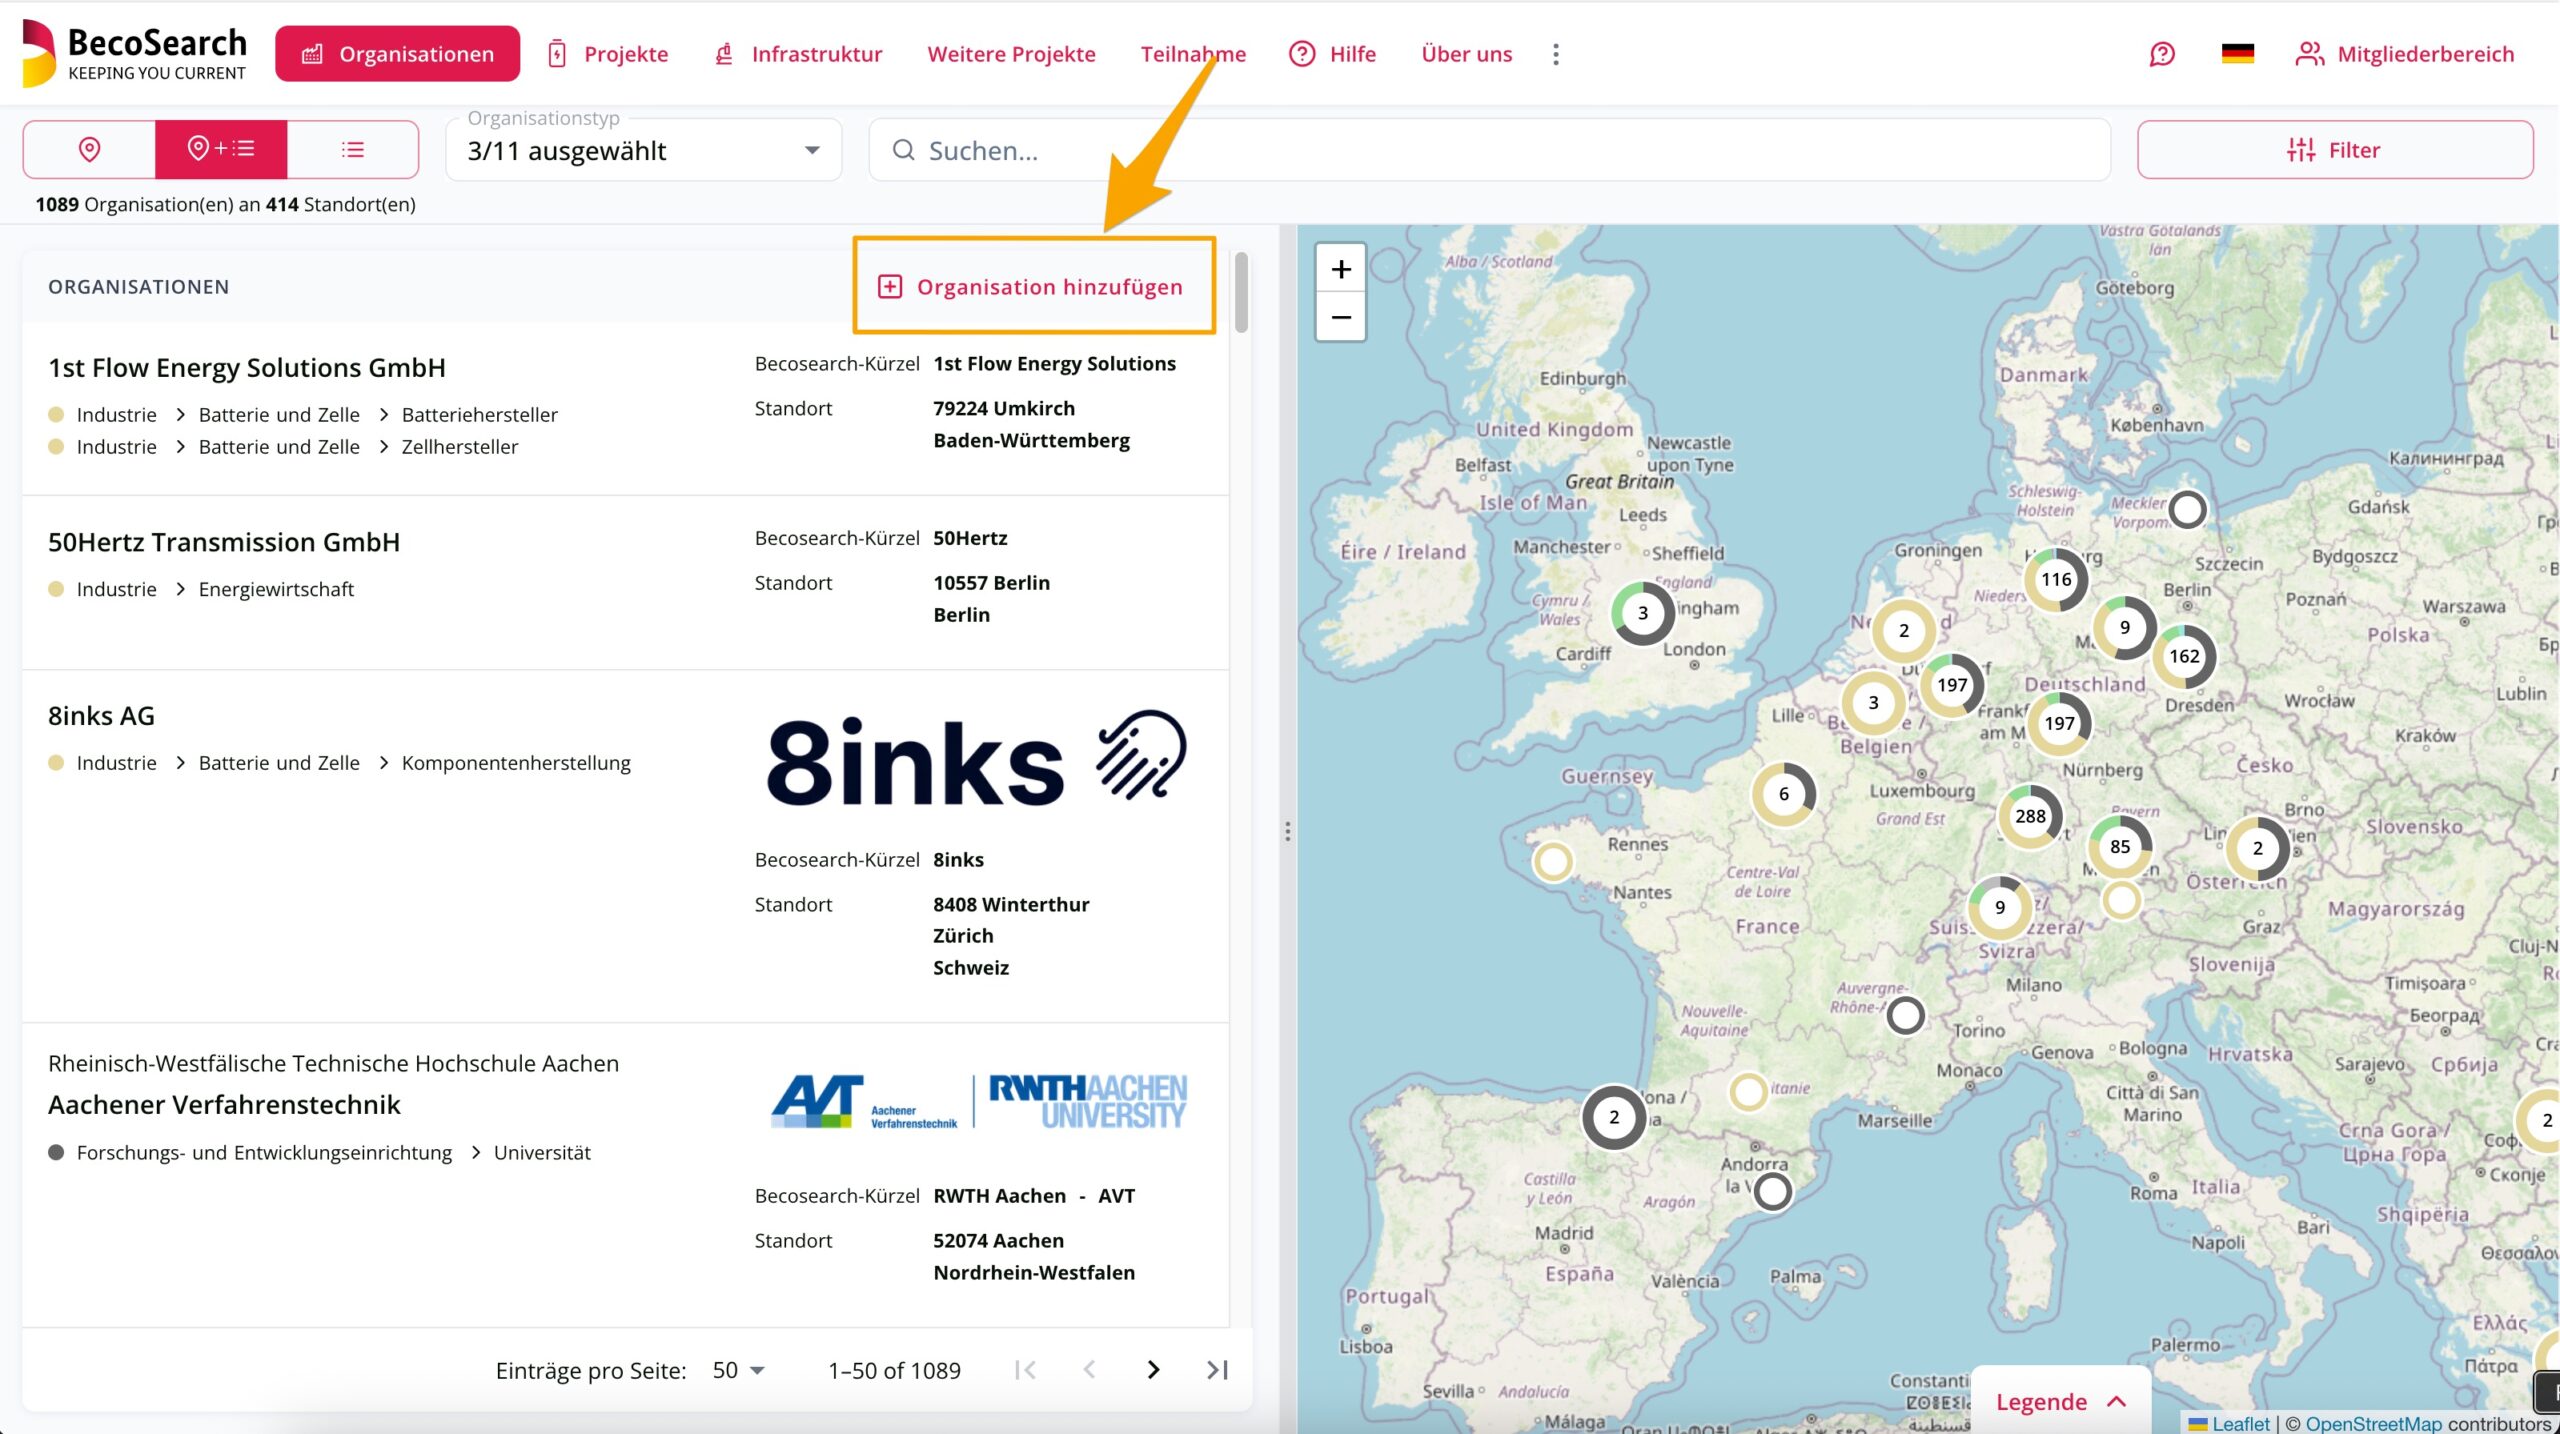
Task: Click the '79224 Umkirch' location text
Action: 1004,408
